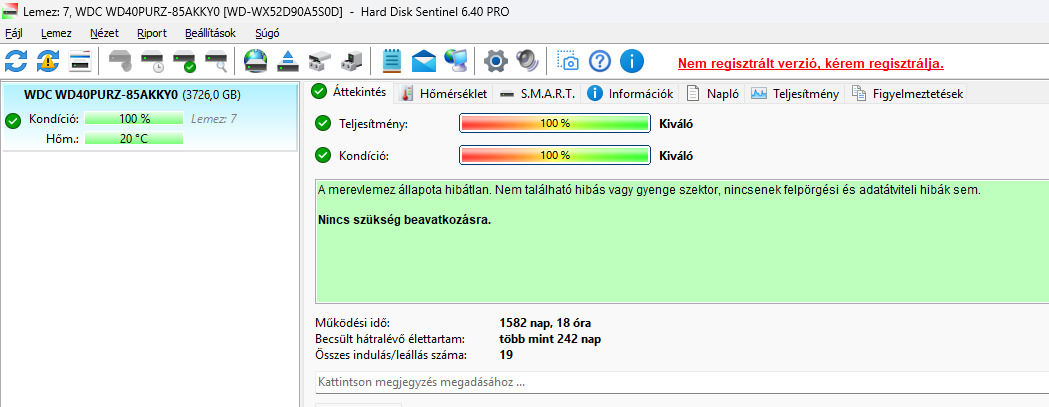The height and width of the screenshot is (407, 1049).
Task: Switch to the Információk tab
Action: point(631,94)
